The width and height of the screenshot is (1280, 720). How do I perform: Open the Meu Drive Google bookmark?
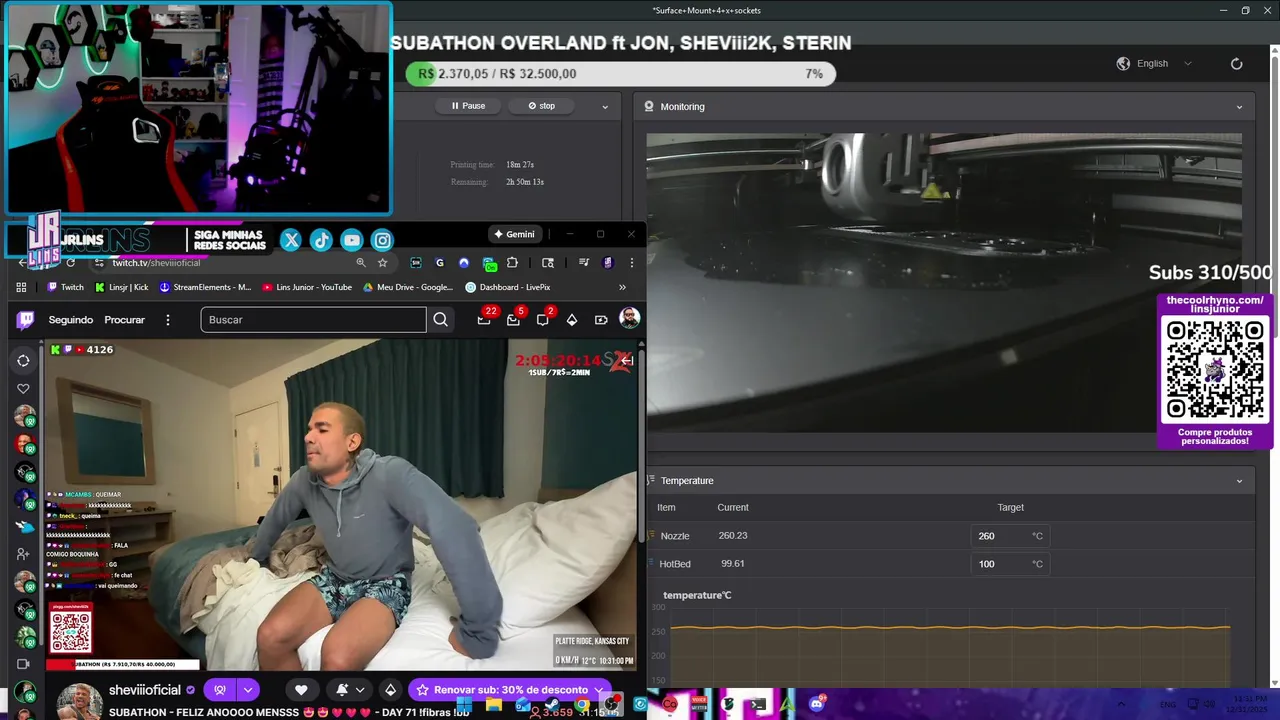pyautogui.click(x=408, y=287)
